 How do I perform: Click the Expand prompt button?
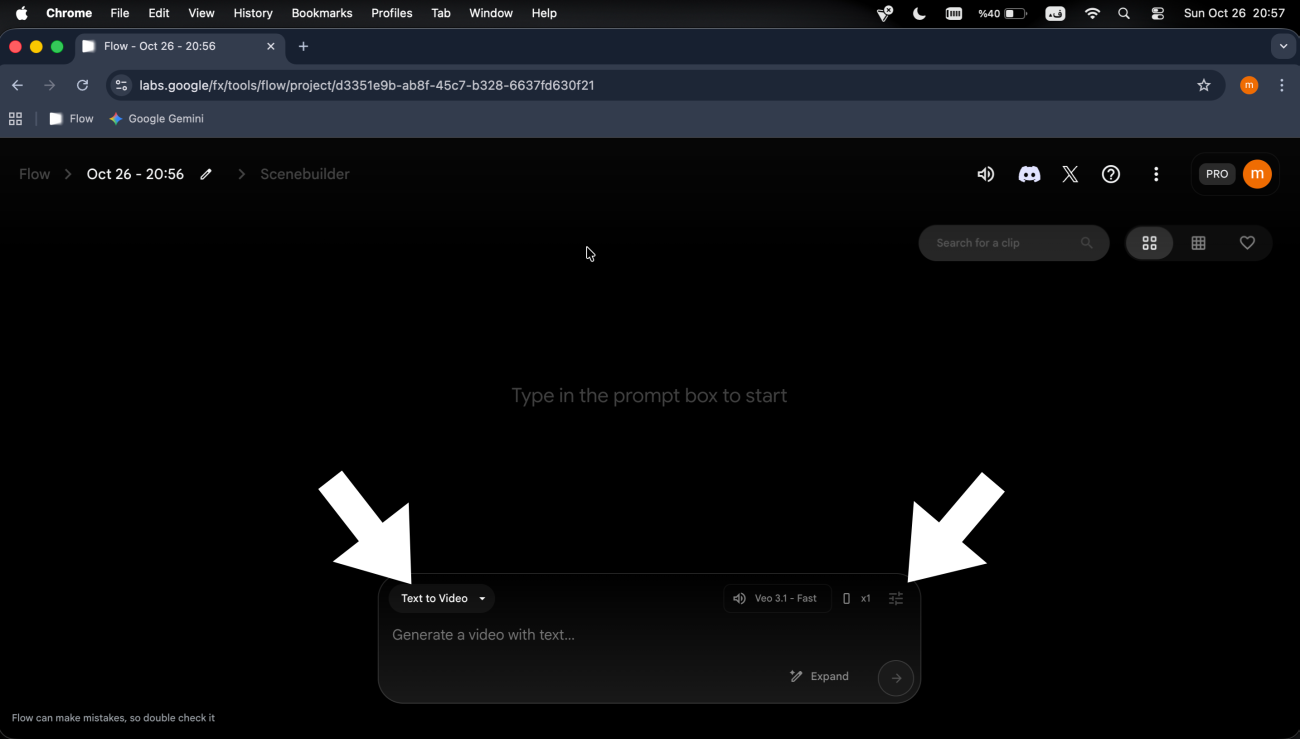[819, 676]
